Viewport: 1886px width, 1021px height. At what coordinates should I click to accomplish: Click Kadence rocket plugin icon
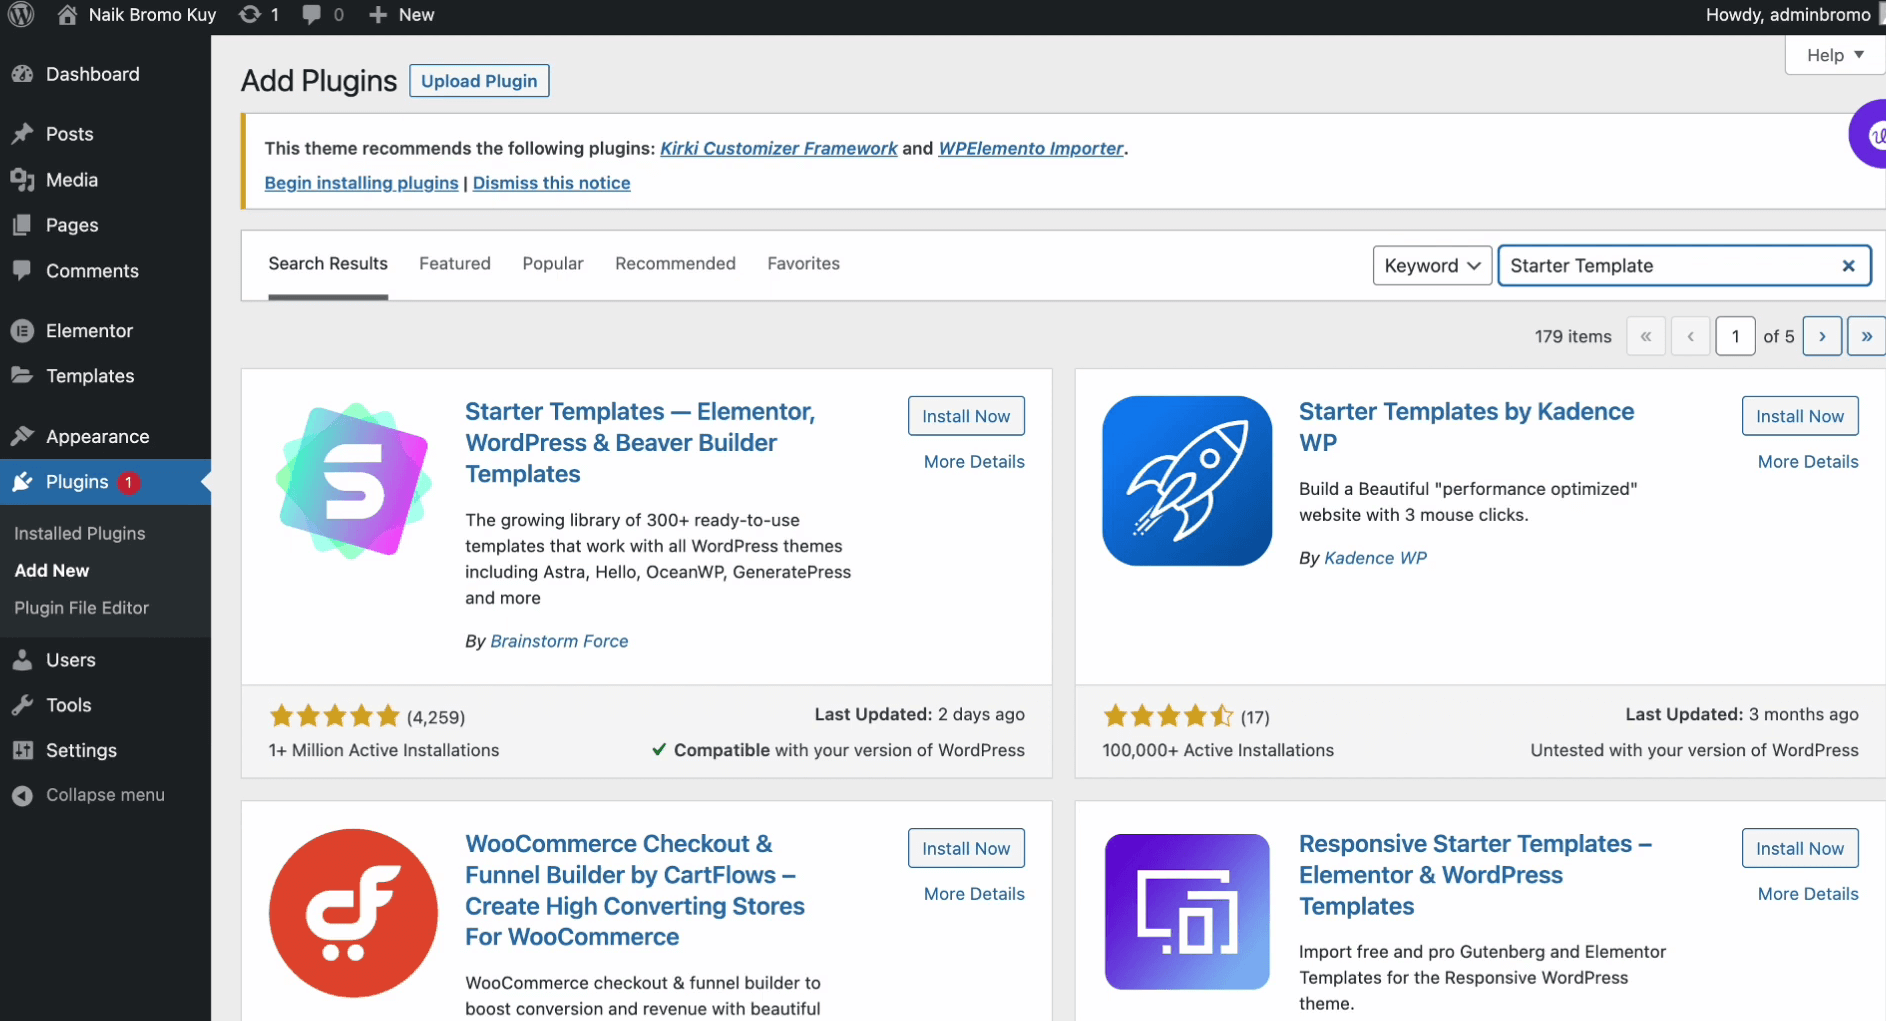[1187, 481]
